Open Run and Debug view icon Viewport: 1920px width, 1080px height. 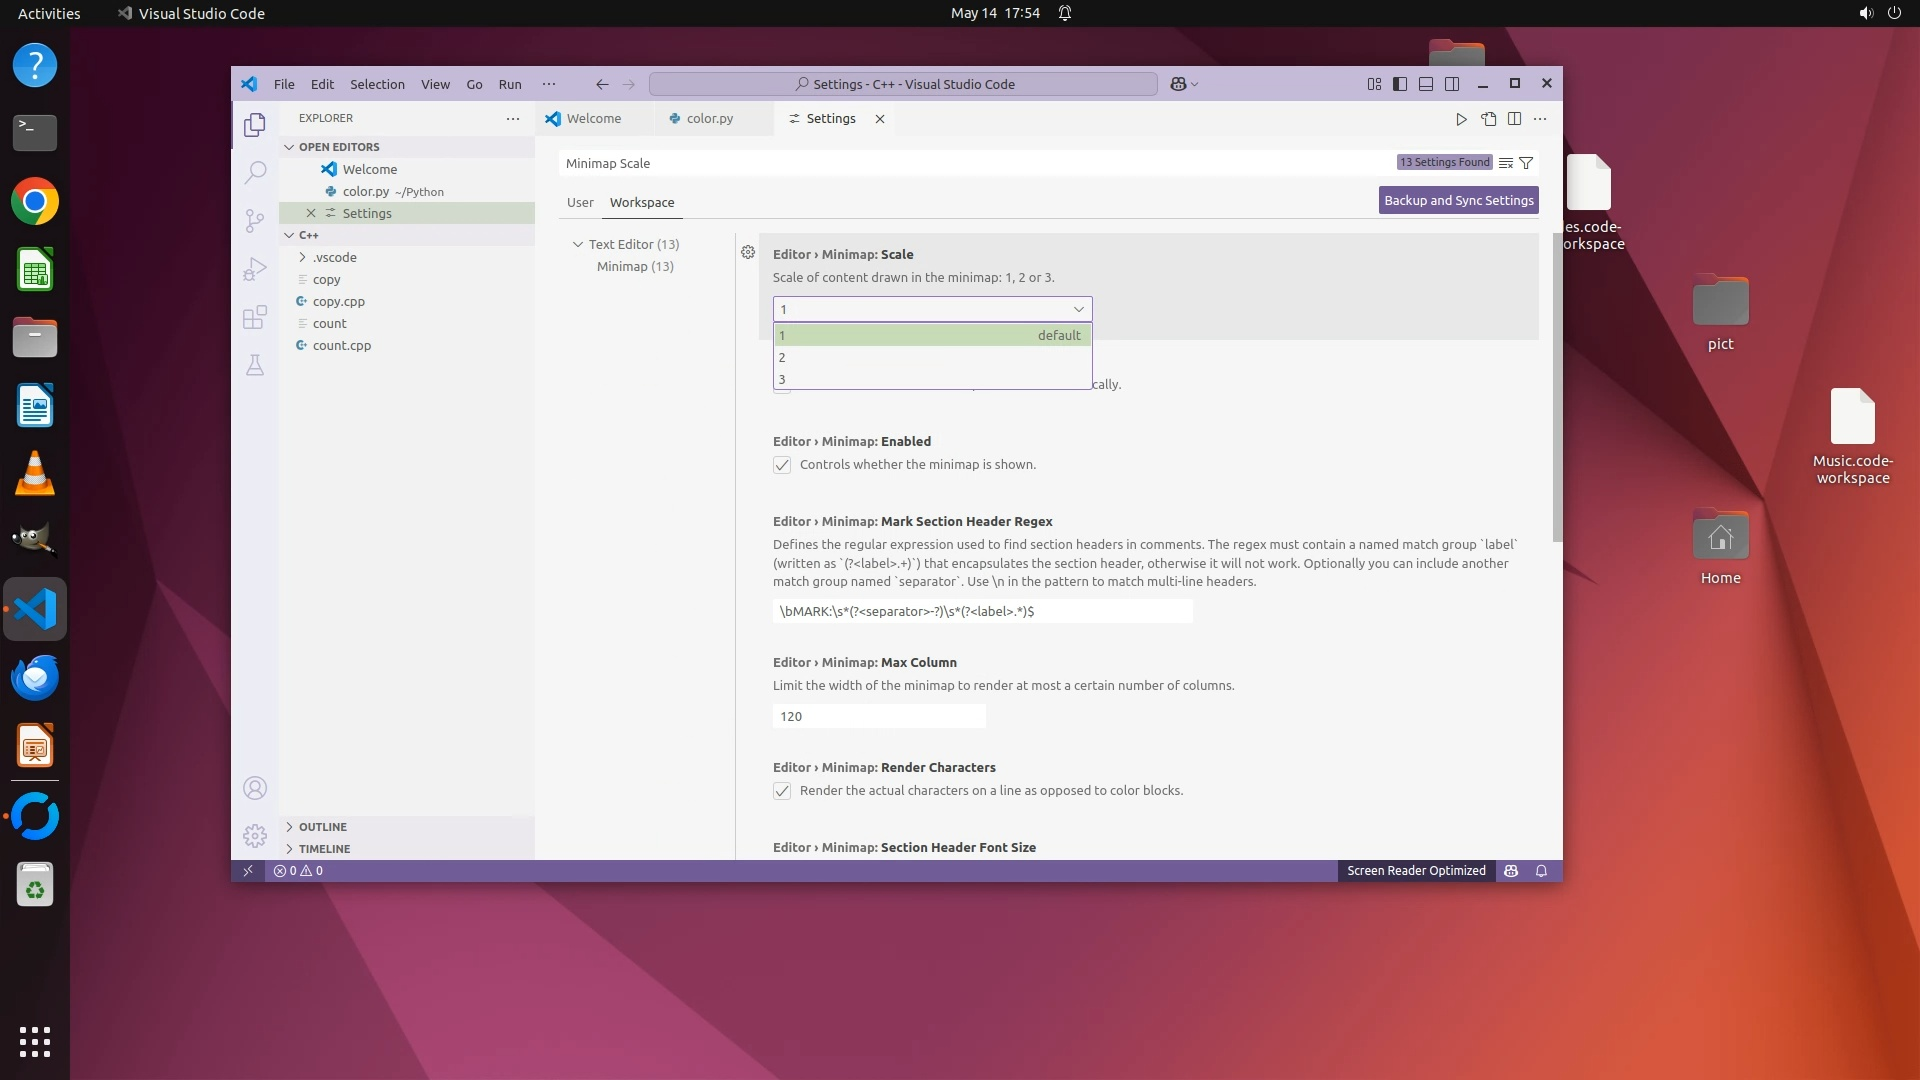pos(255,268)
